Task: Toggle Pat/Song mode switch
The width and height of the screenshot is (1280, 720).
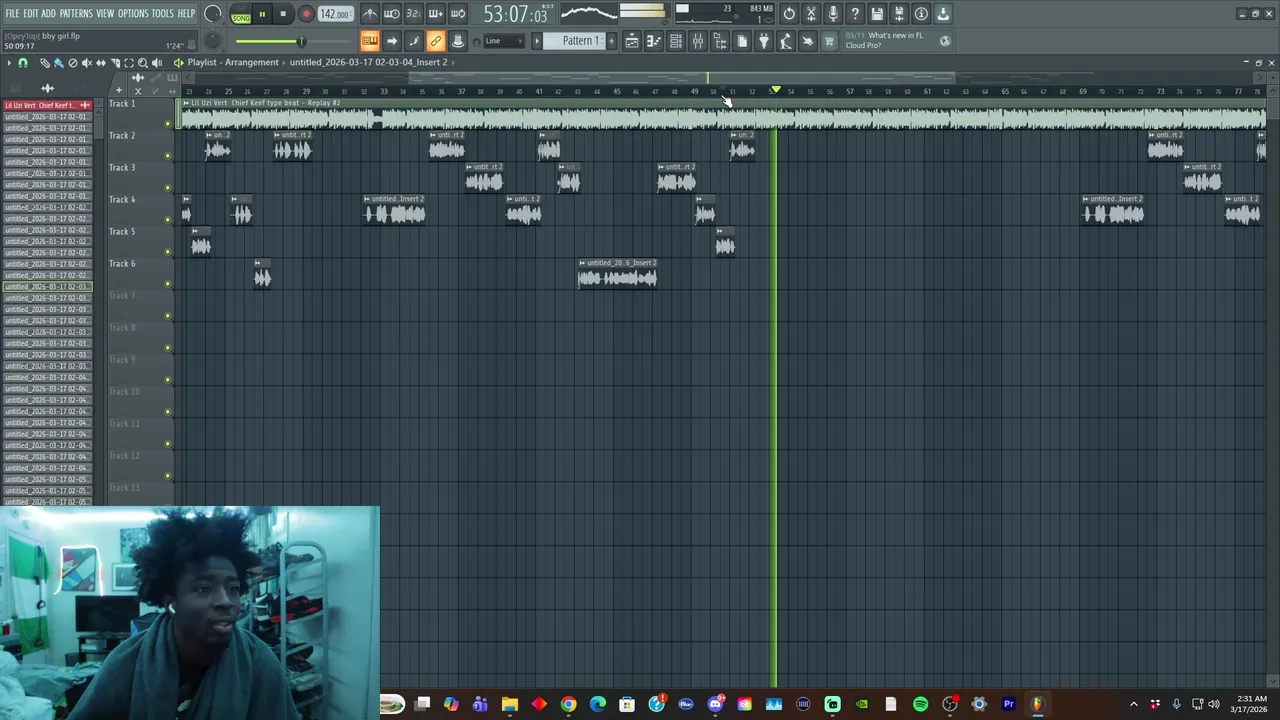Action: [241, 15]
